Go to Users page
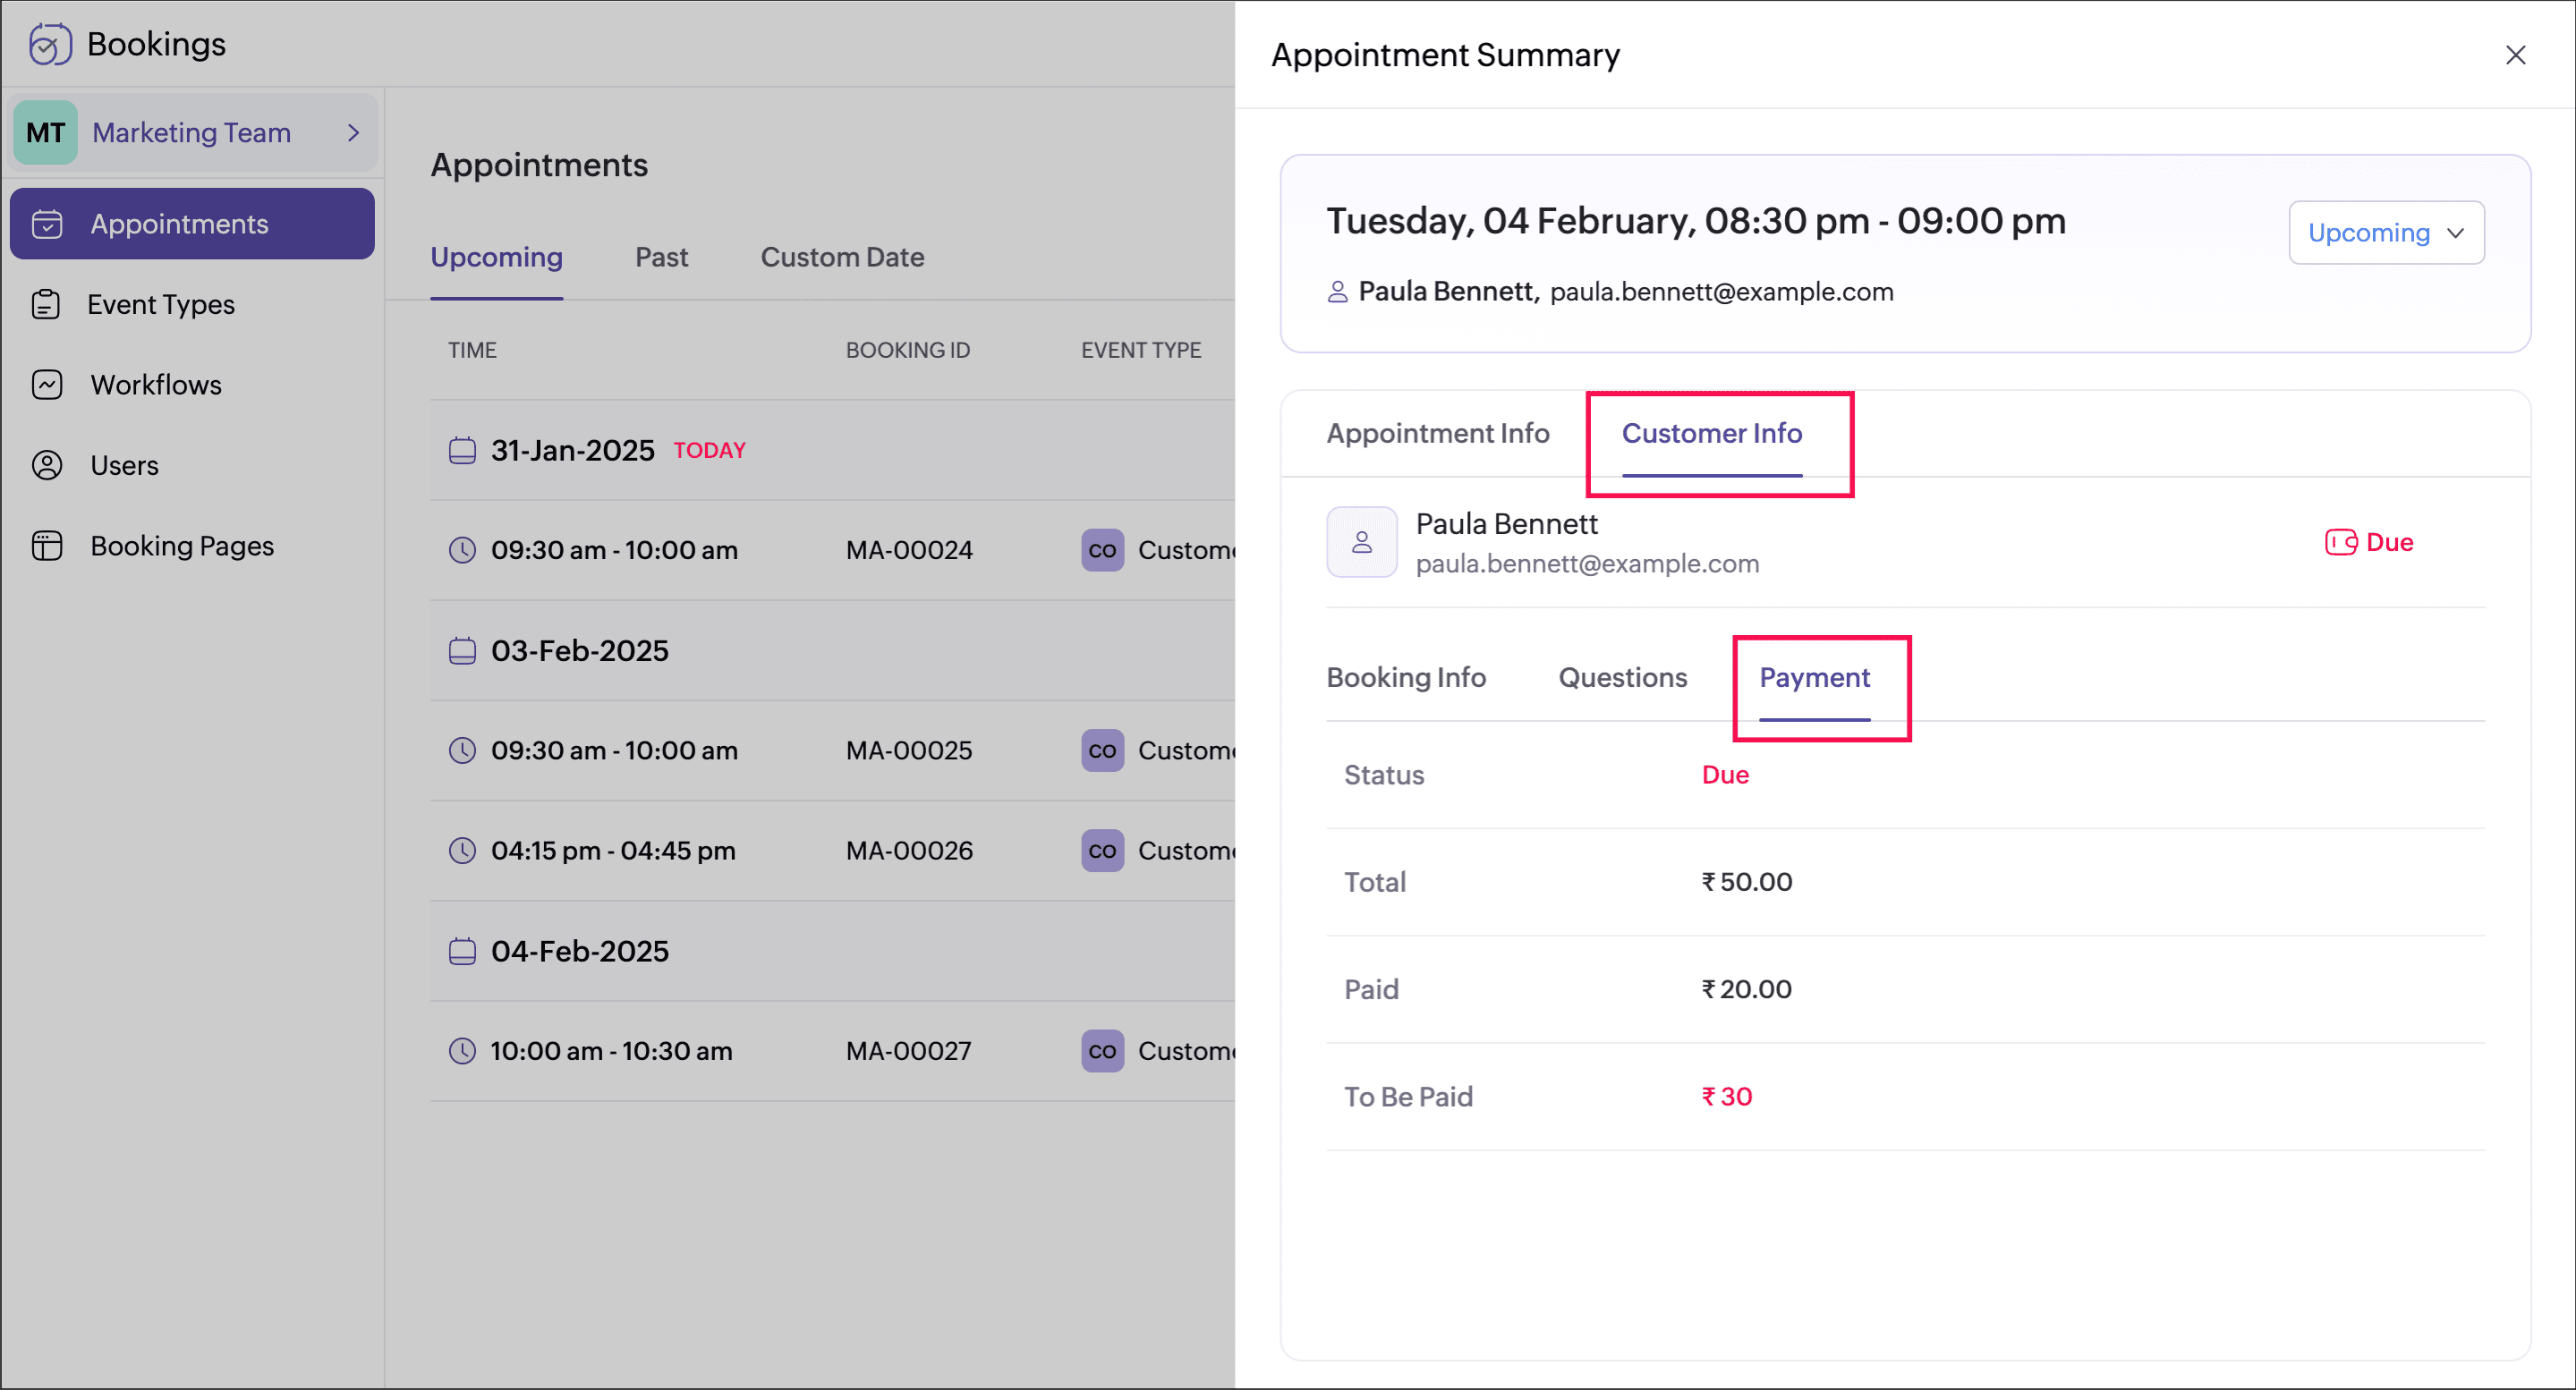The height and width of the screenshot is (1390, 2576). click(x=124, y=465)
